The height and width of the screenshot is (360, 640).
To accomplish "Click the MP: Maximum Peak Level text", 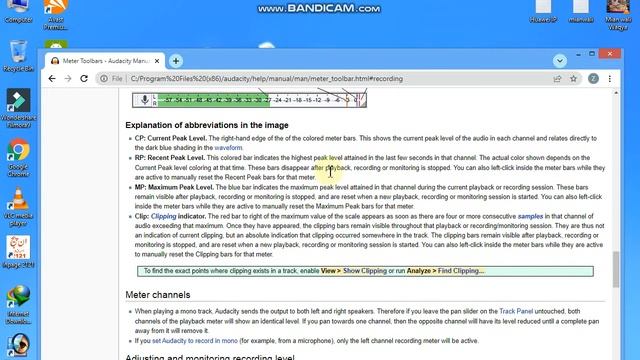I will (x=174, y=187).
